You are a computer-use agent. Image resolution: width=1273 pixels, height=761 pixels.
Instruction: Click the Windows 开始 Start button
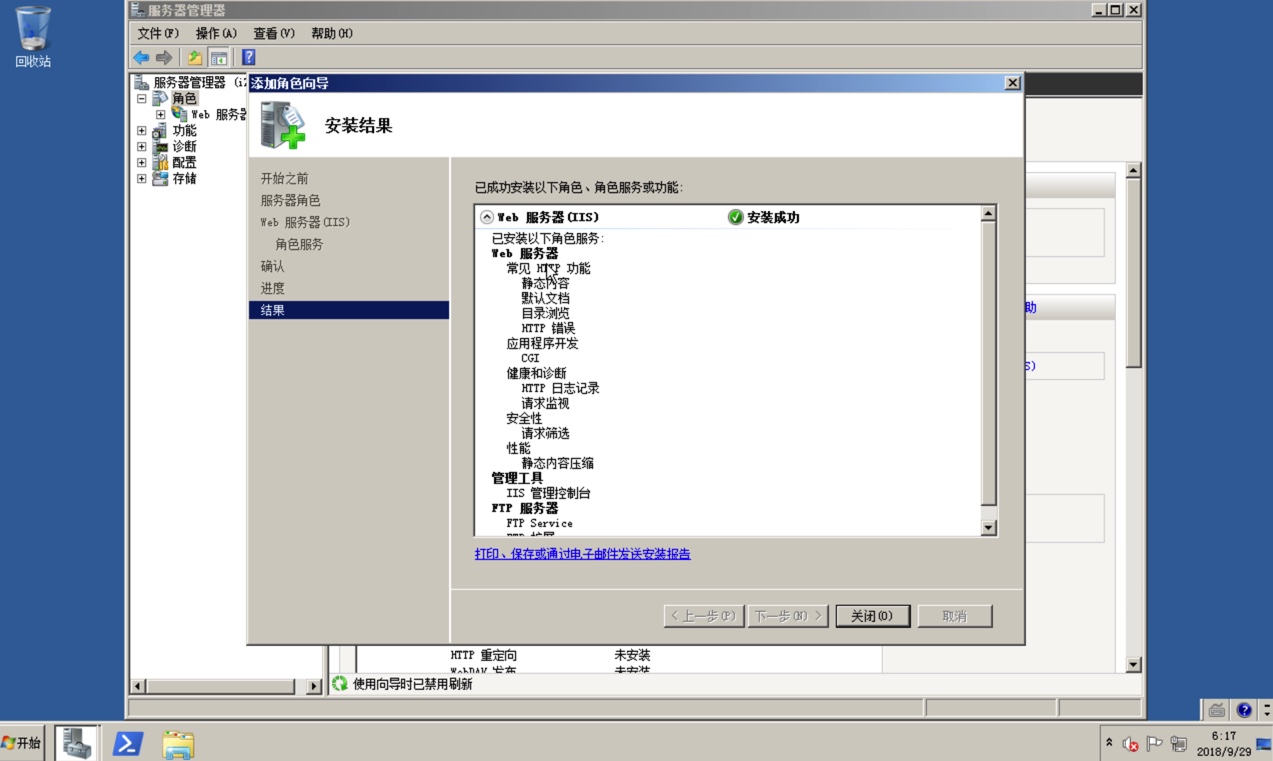22,743
